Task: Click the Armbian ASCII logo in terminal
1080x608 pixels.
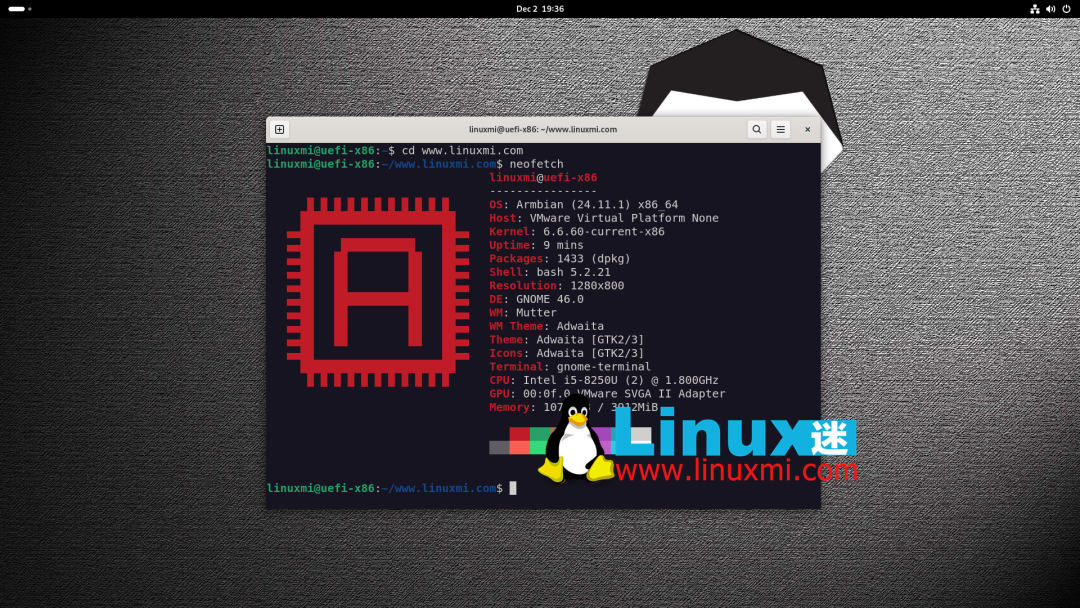Action: 377,292
